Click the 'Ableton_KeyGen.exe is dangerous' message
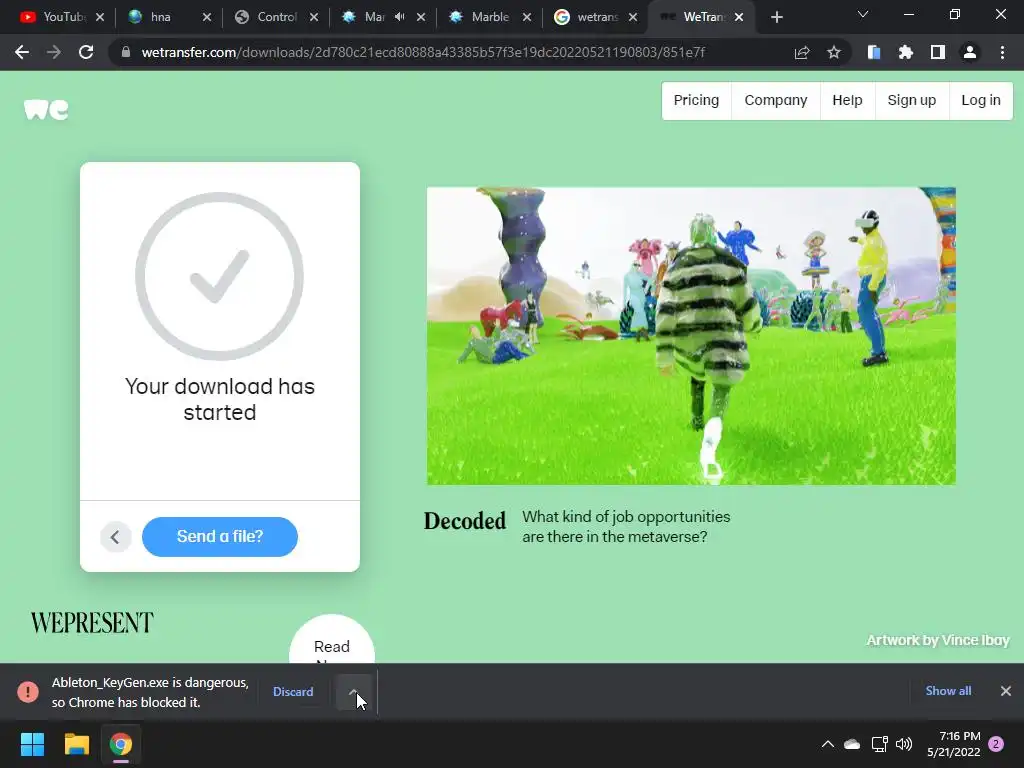The image size is (1024, 768). pyautogui.click(x=150, y=692)
